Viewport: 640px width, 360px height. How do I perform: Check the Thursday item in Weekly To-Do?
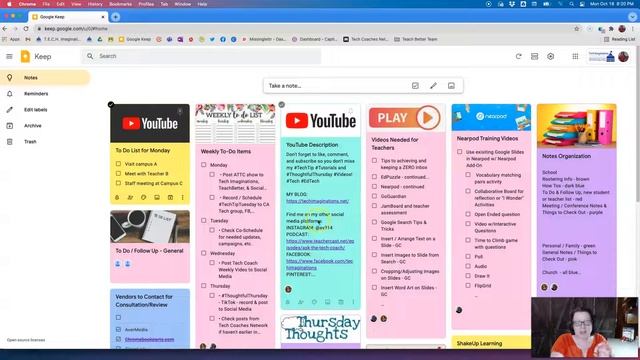tap(204, 286)
